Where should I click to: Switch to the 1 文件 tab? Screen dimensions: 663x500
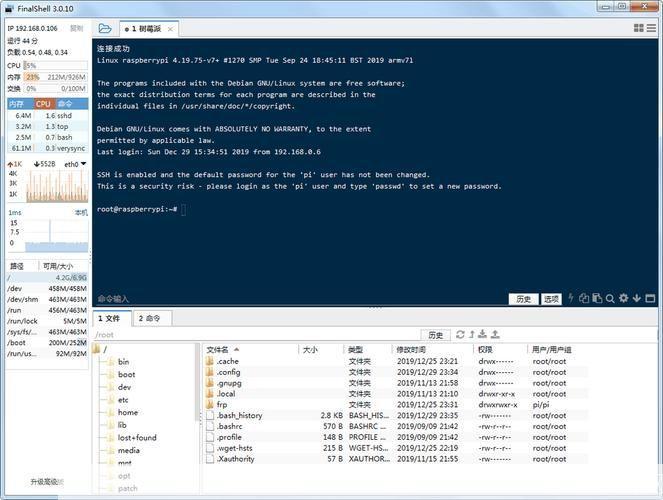click(x=110, y=318)
